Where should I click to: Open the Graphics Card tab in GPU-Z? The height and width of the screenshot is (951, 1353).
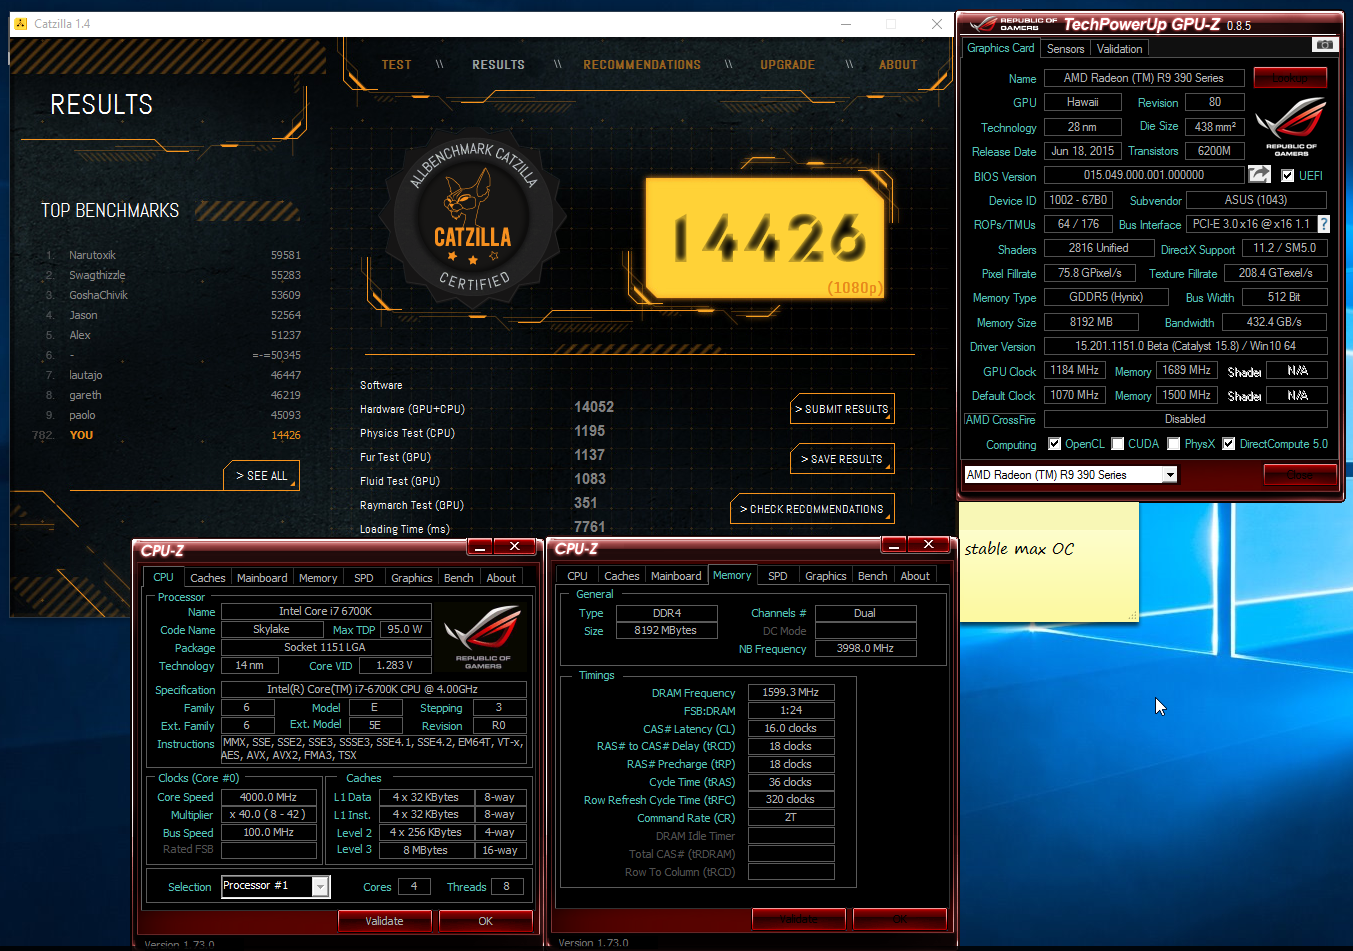click(x=1000, y=47)
